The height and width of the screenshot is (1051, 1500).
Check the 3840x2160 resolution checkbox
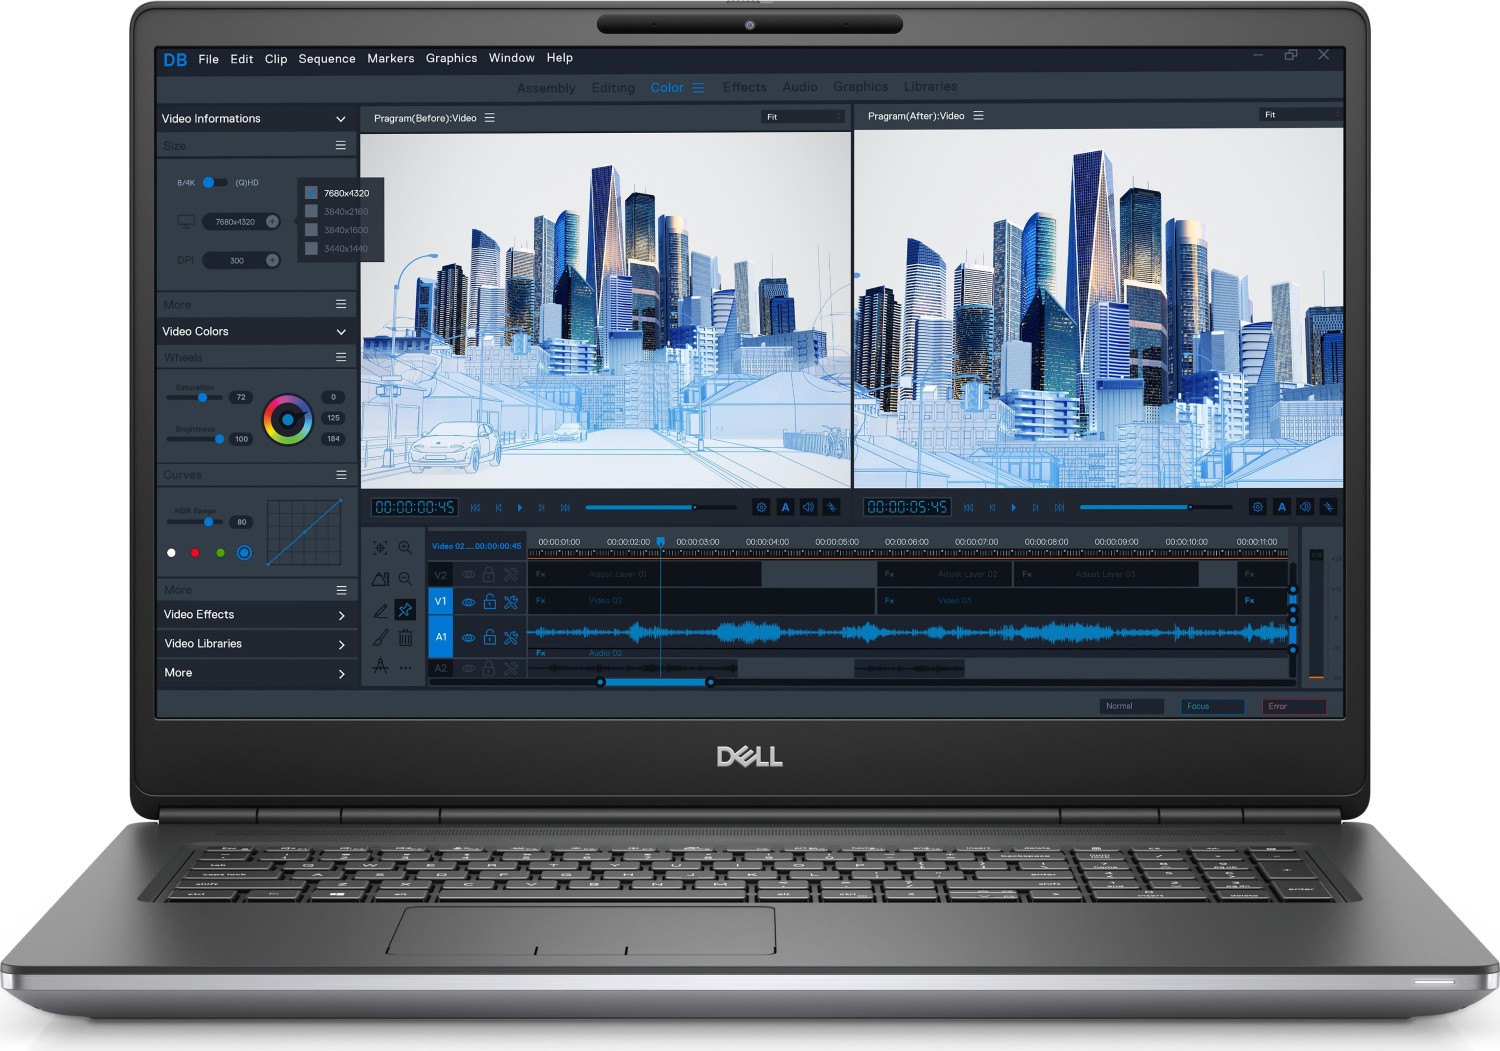pyautogui.click(x=309, y=211)
